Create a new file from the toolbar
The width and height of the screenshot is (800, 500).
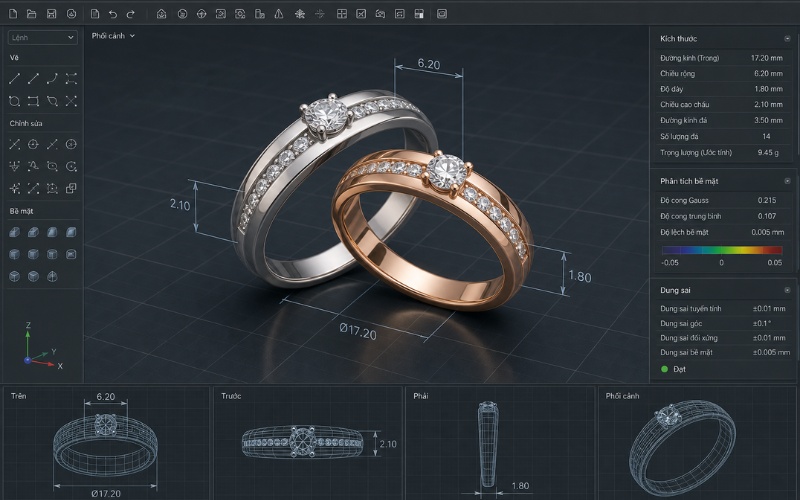[x=13, y=14]
